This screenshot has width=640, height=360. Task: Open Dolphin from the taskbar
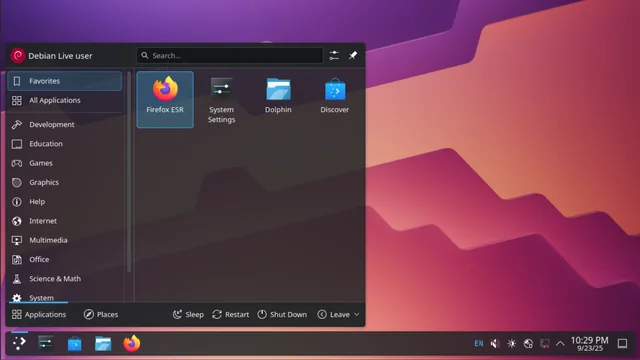103,343
